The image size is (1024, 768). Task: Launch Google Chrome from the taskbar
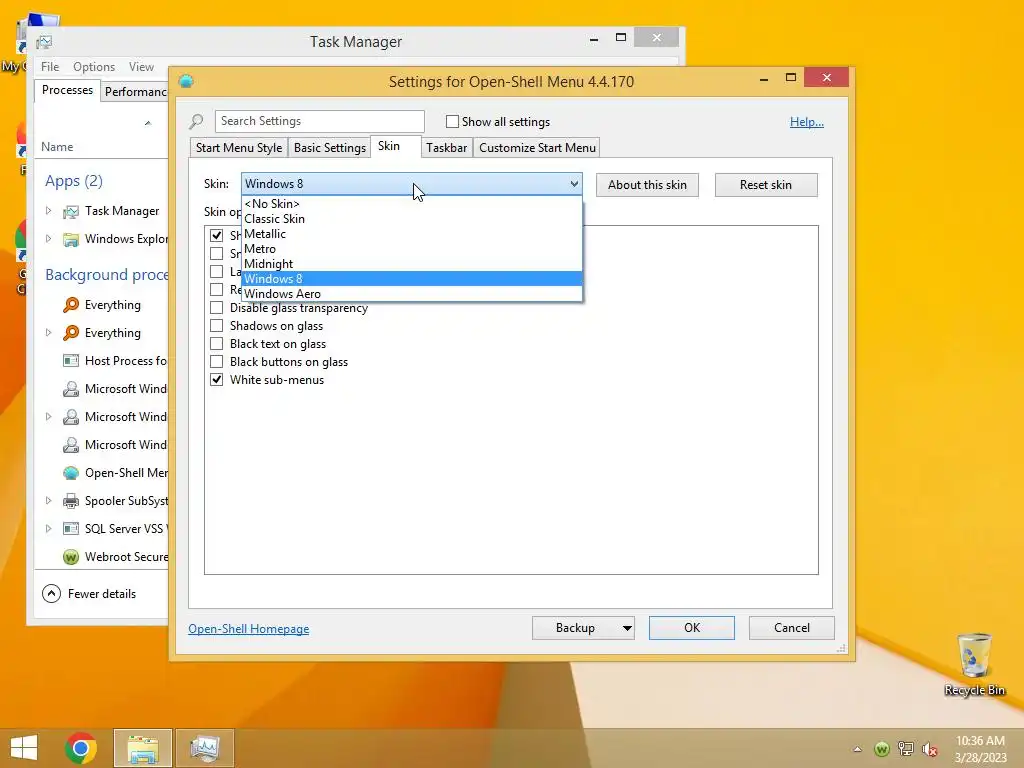tap(81, 748)
